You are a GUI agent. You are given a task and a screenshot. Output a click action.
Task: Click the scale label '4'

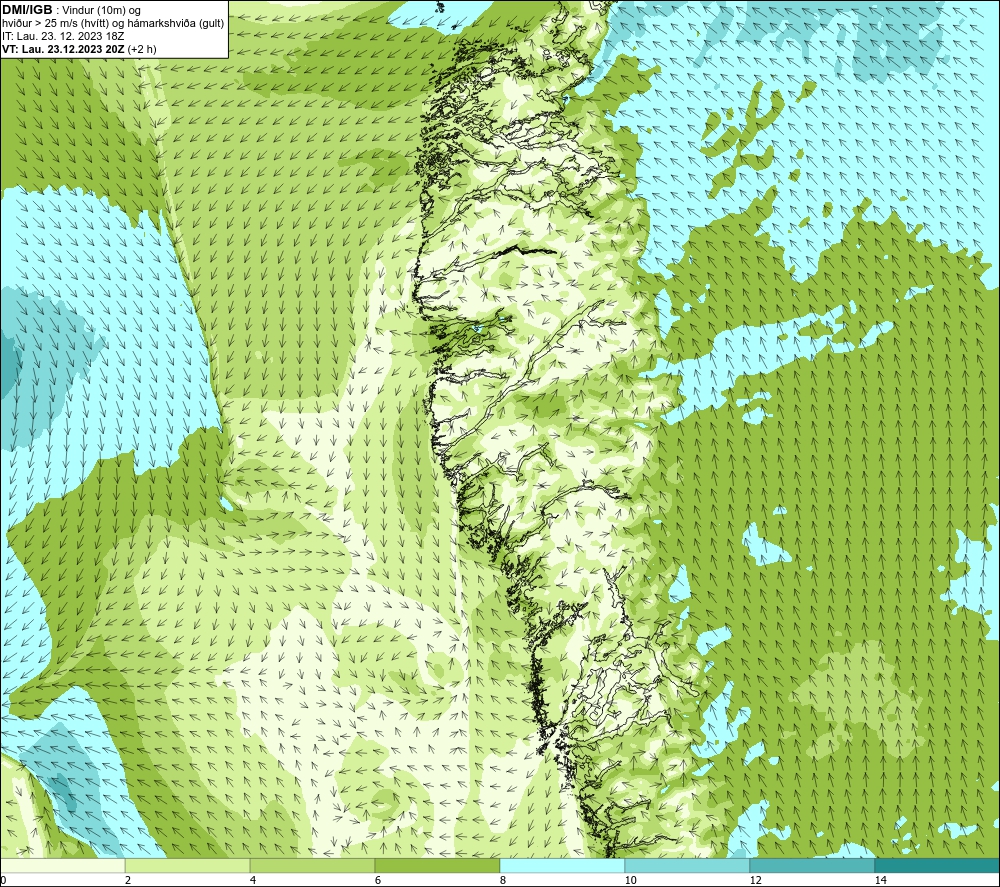coord(253,880)
